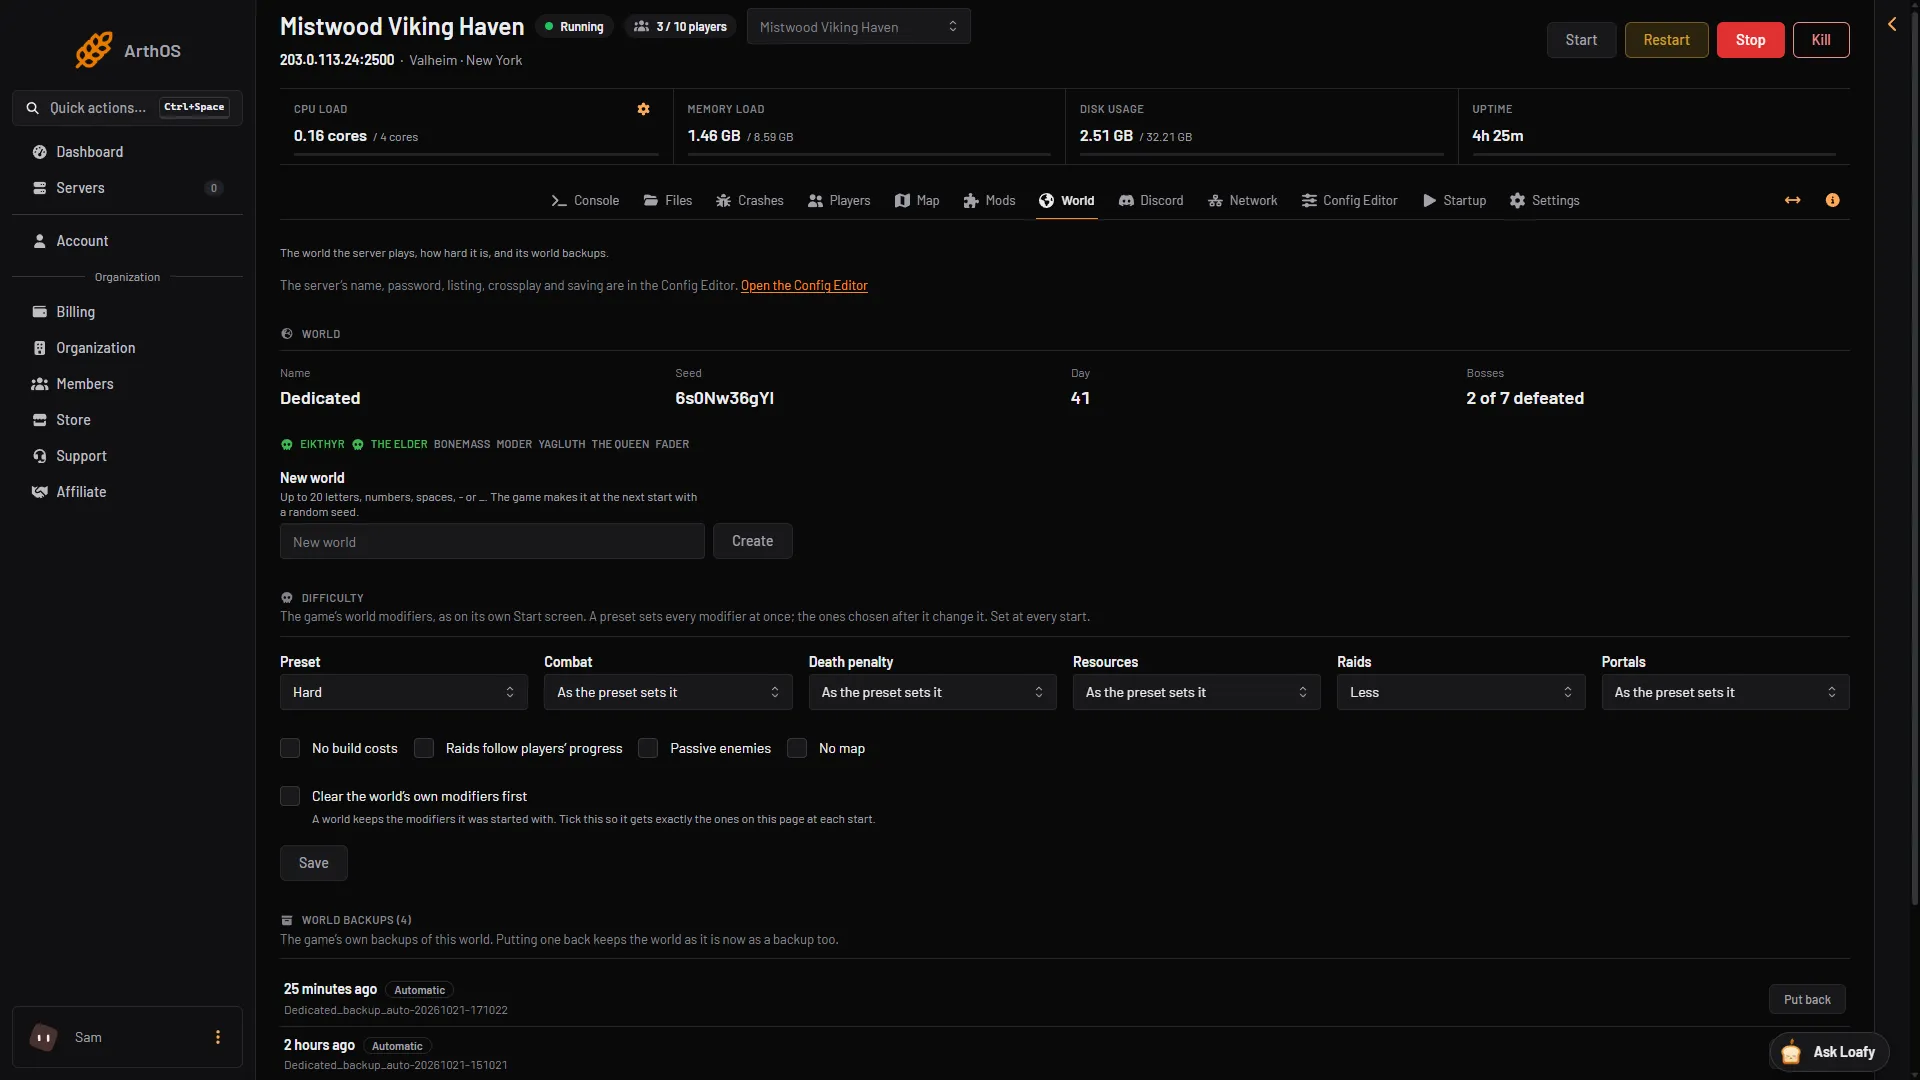This screenshot has width=1920, height=1080.
Task: Open the Combat modifier dropdown
Action: pos(668,692)
